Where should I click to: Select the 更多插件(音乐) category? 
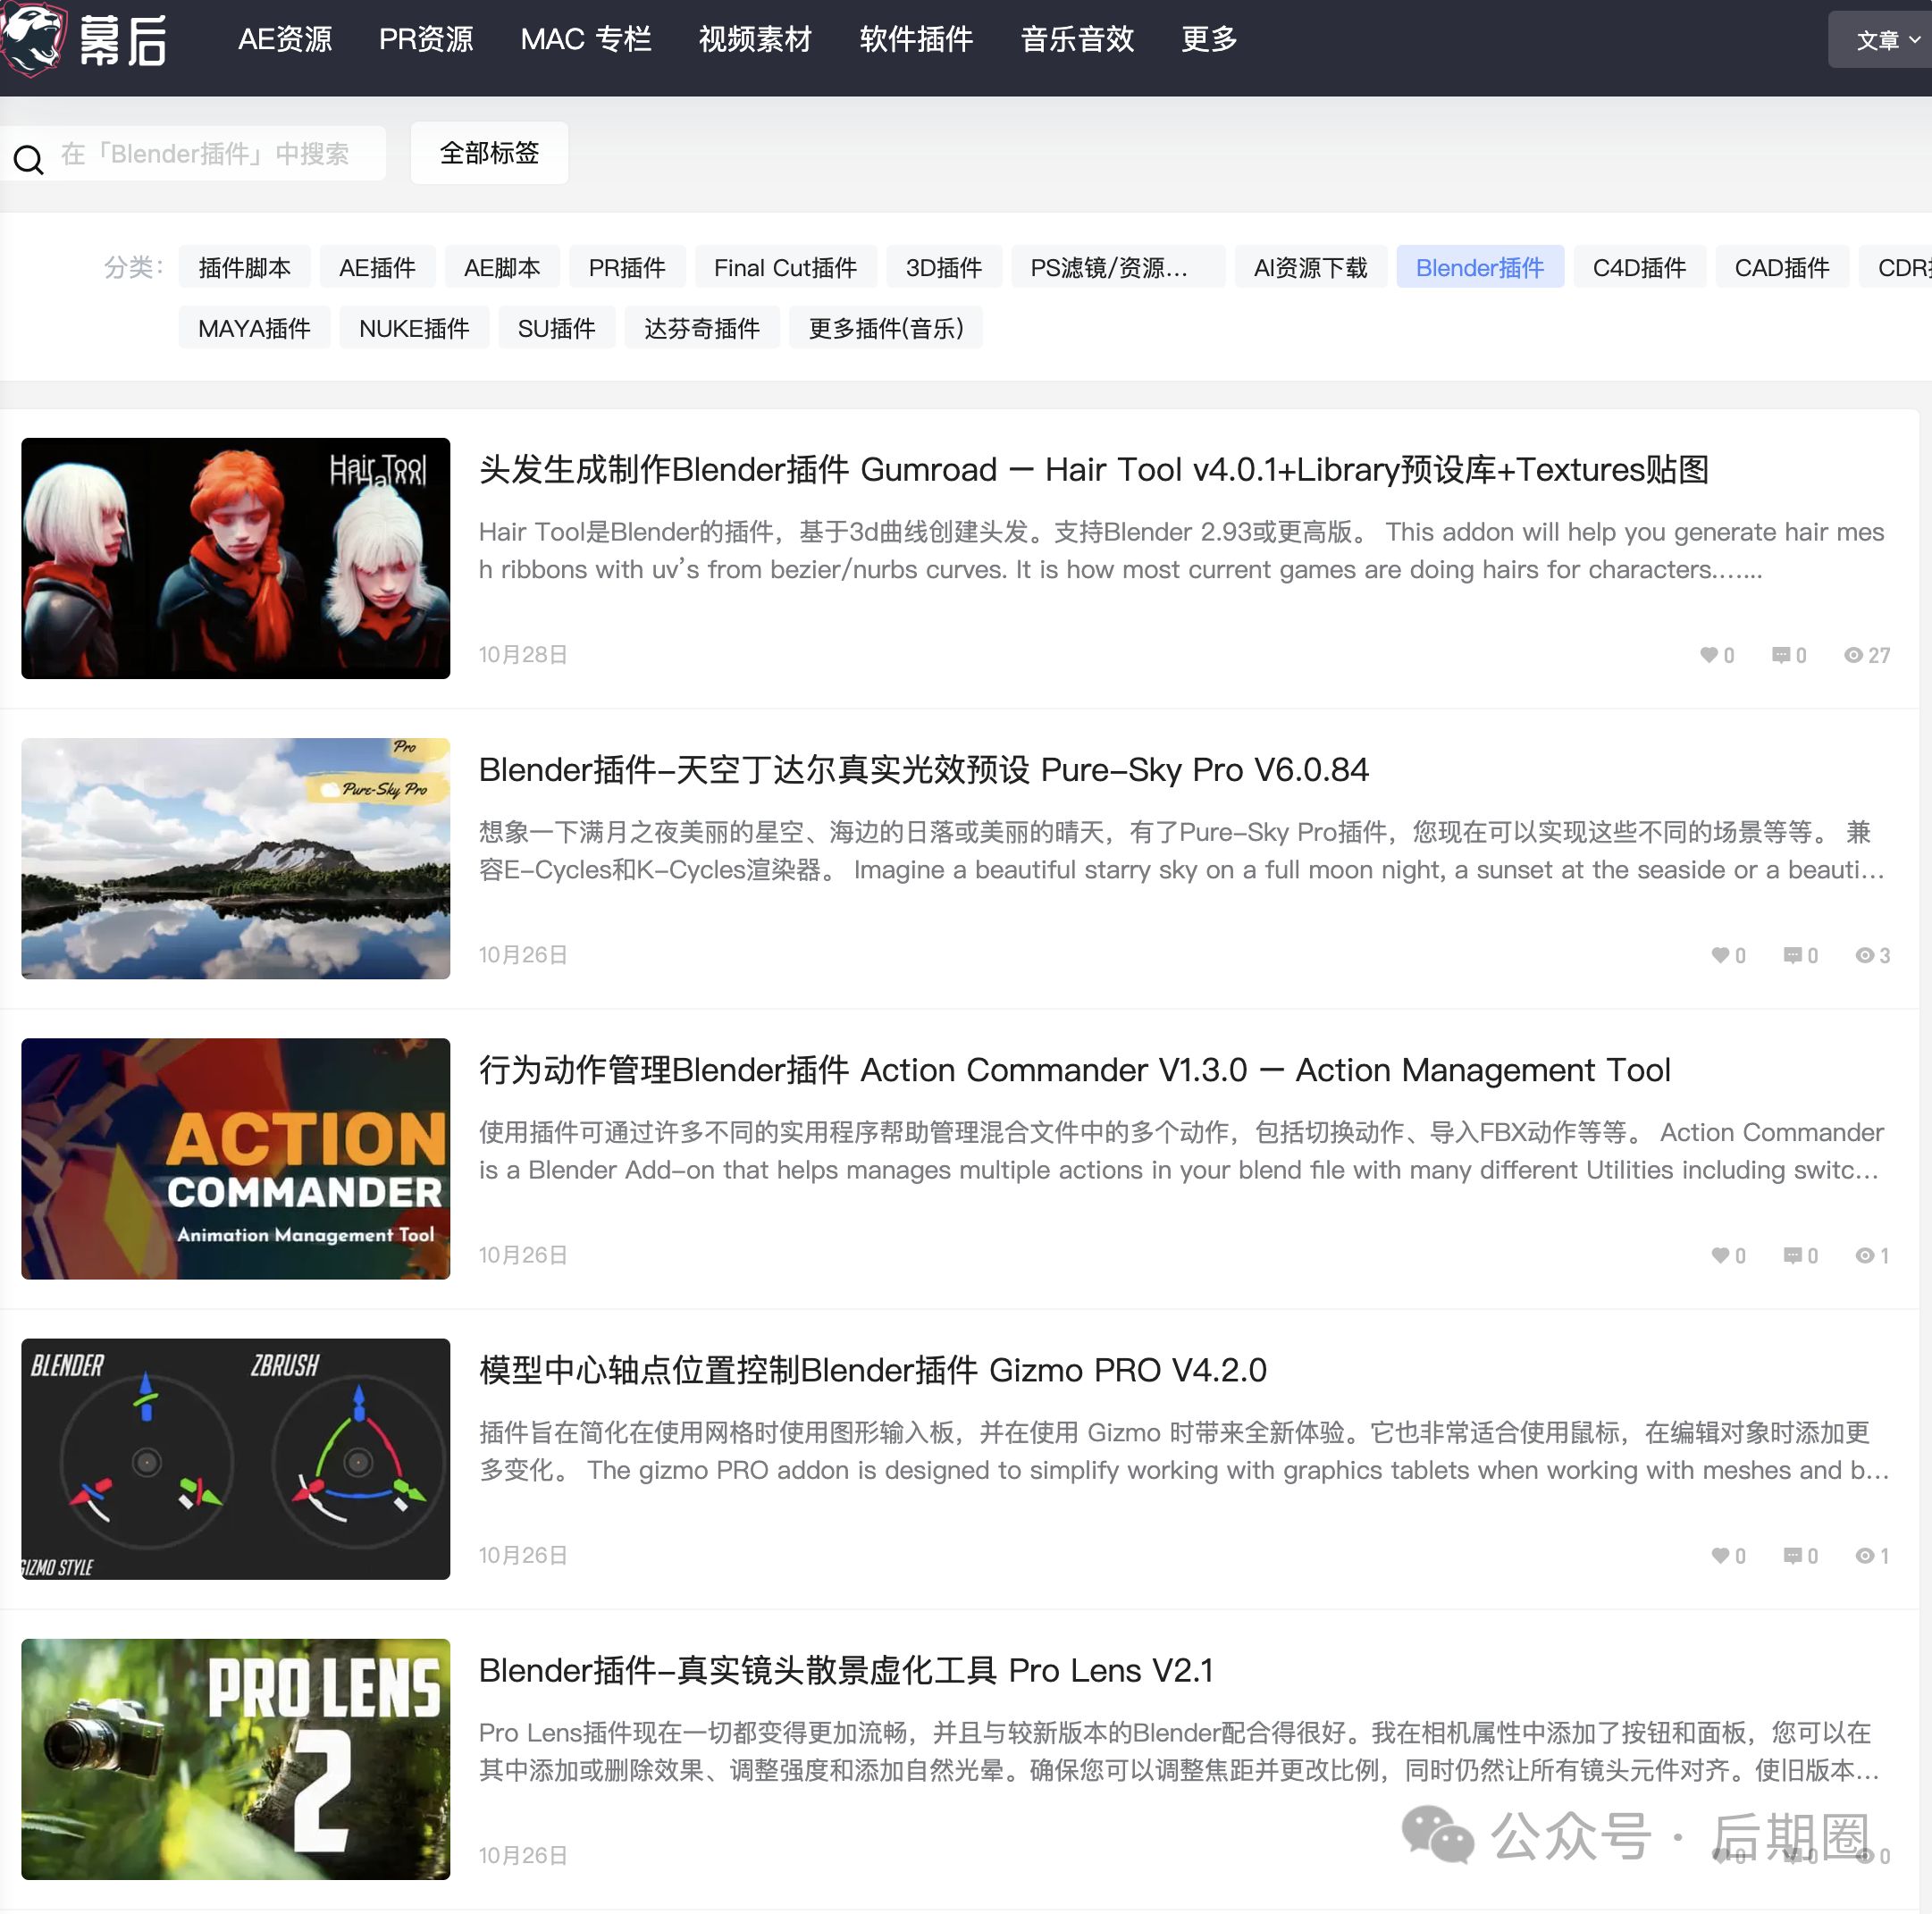click(x=886, y=328)
